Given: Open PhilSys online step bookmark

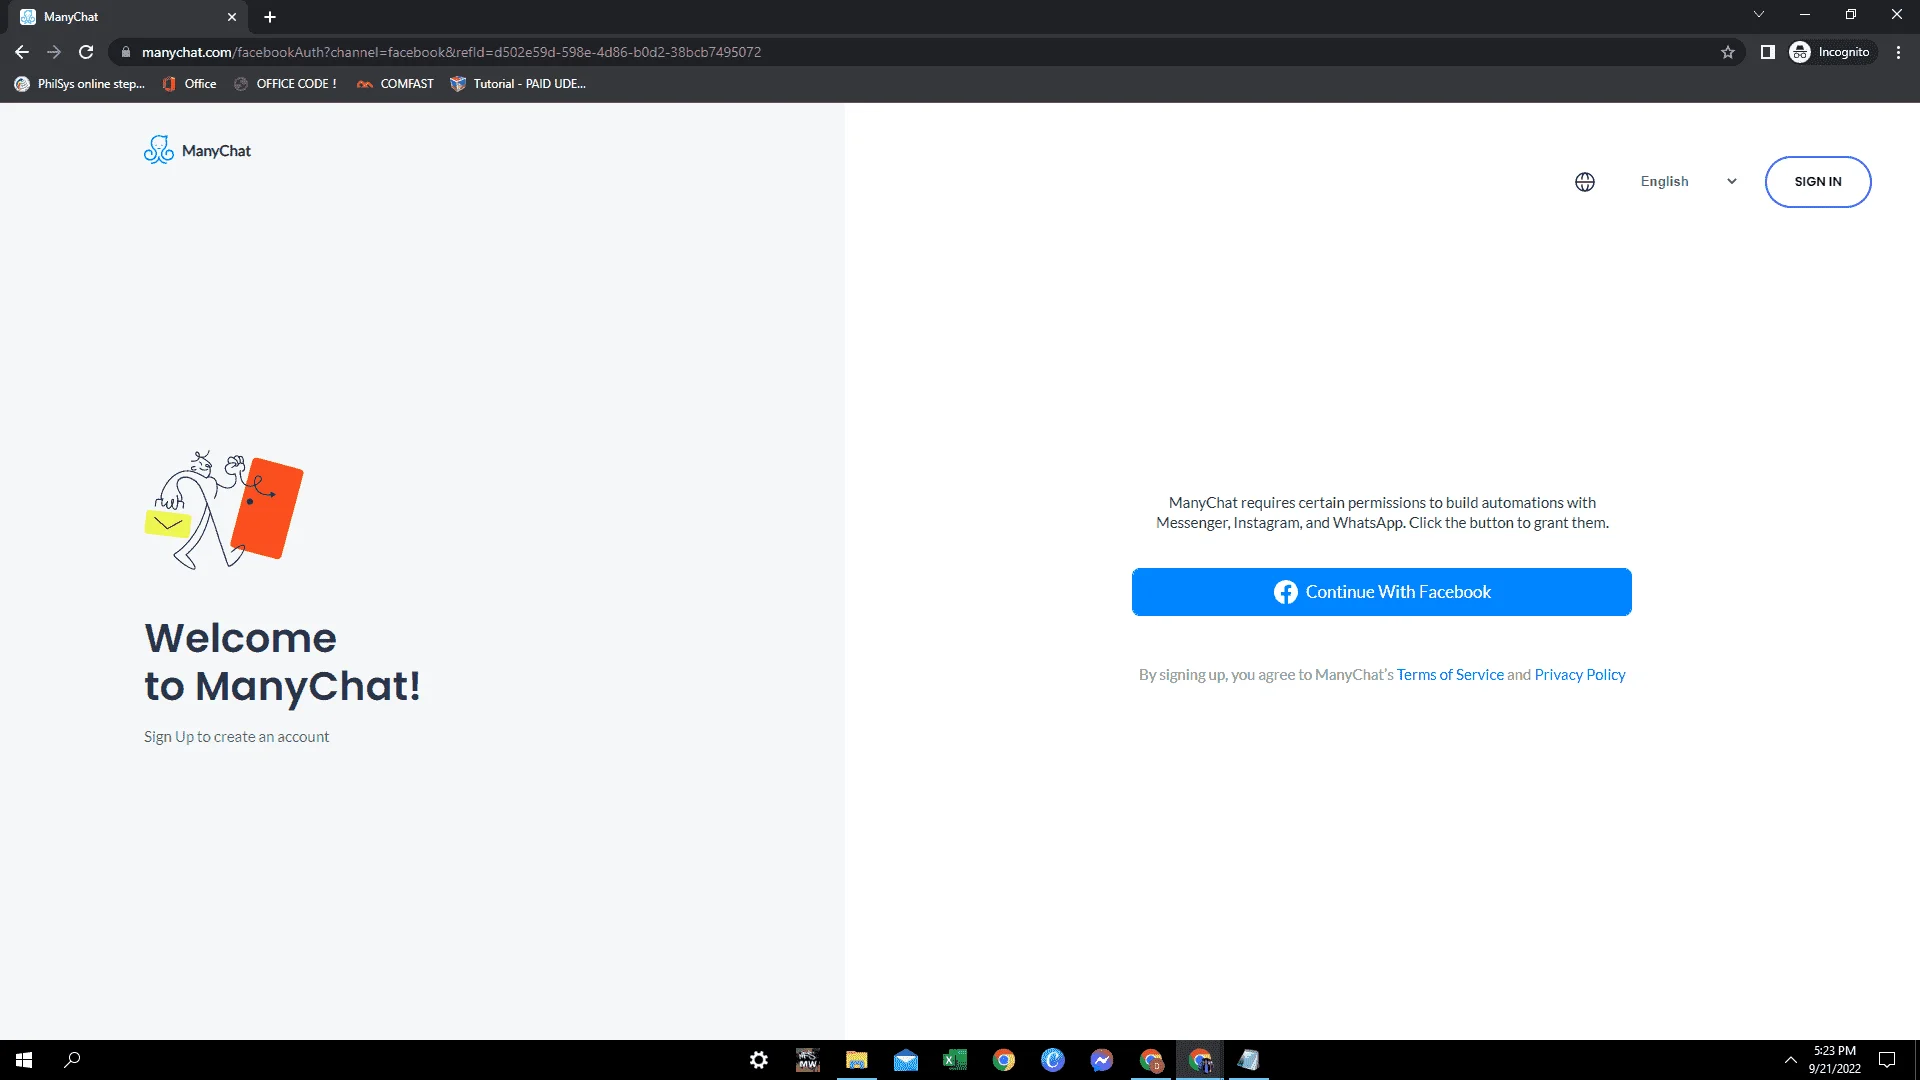Looking at the screenshot, I should 80,84.
